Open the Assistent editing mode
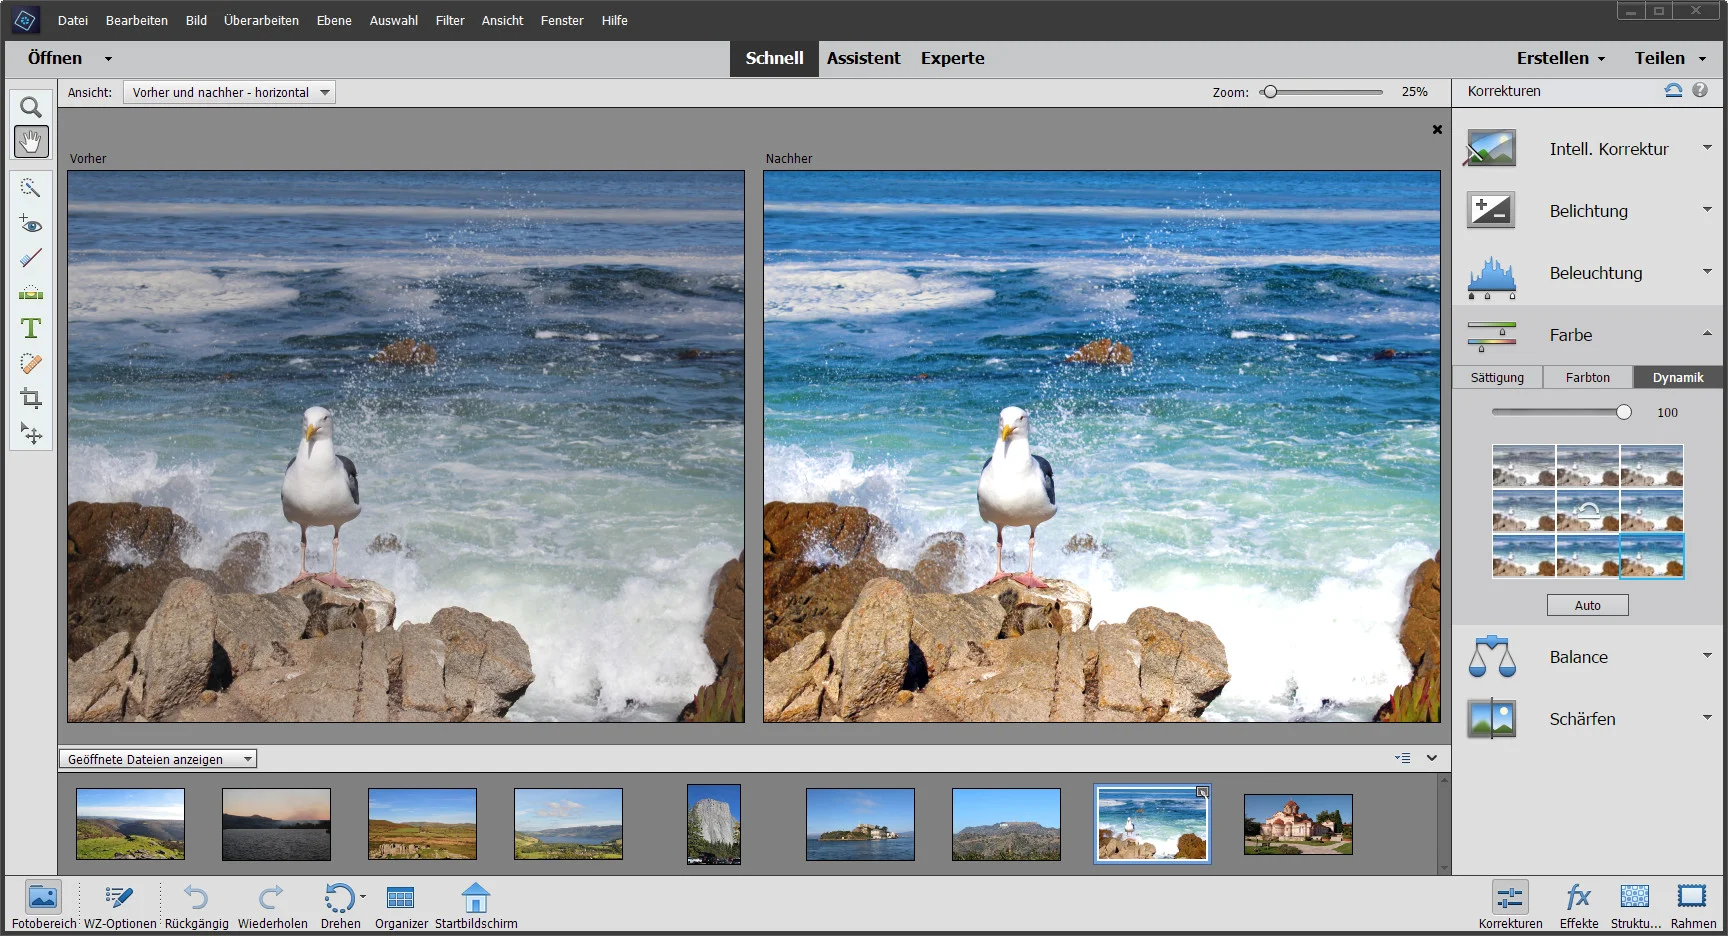Screen dimensions: 1728x936 click(x=863, y=58)
